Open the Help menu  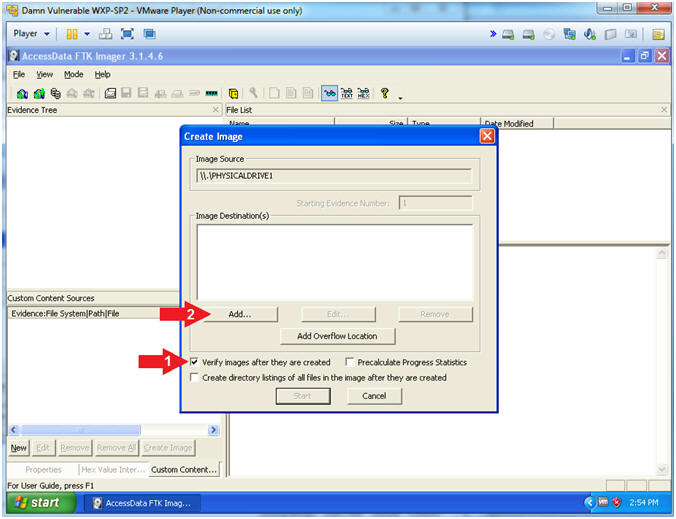[x=103, y=75]
